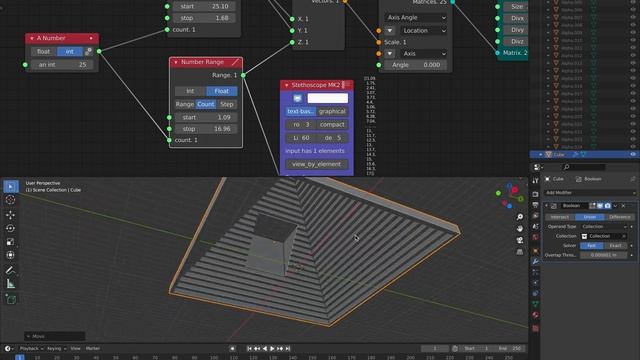Select the Annotate pencil tool

pos(11,270)
